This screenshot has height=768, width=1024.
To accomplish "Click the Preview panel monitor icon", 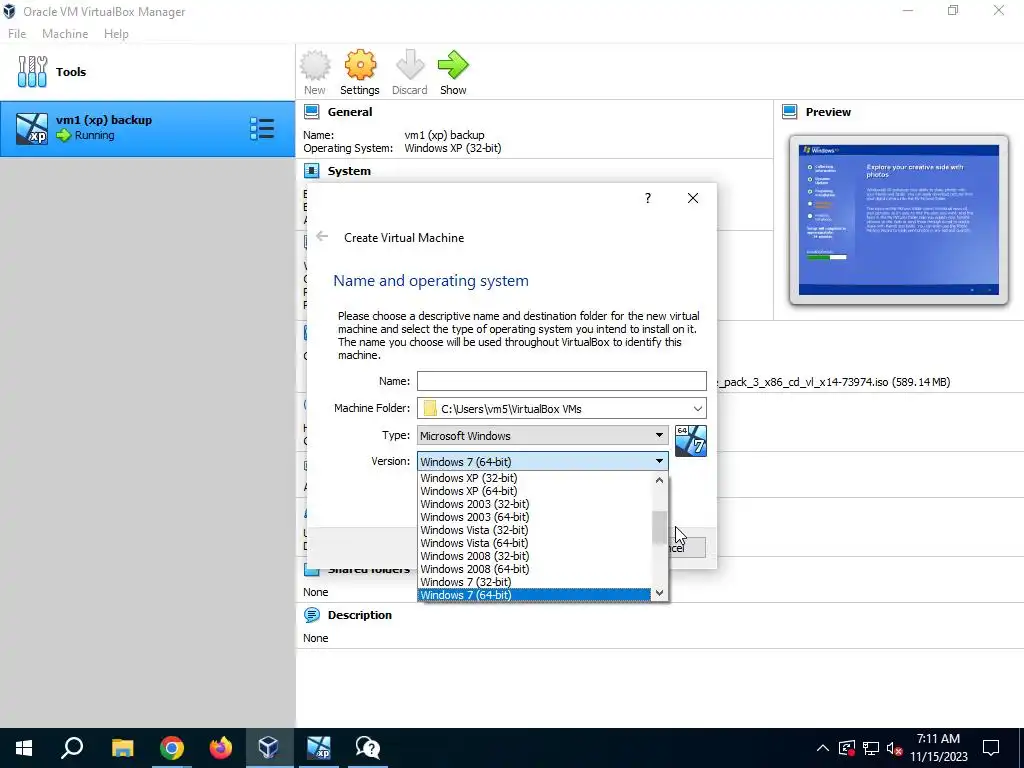I will click(790, 112).
